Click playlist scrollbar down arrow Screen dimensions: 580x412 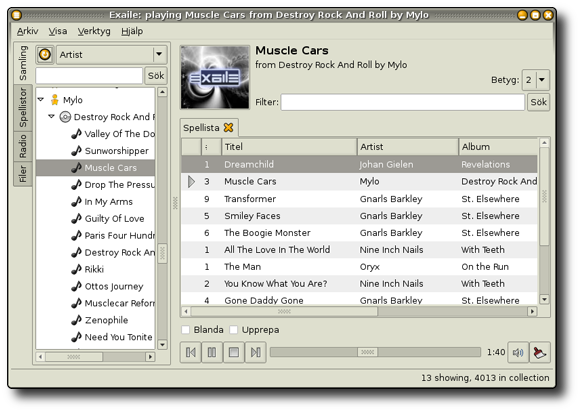click(544, 299)
